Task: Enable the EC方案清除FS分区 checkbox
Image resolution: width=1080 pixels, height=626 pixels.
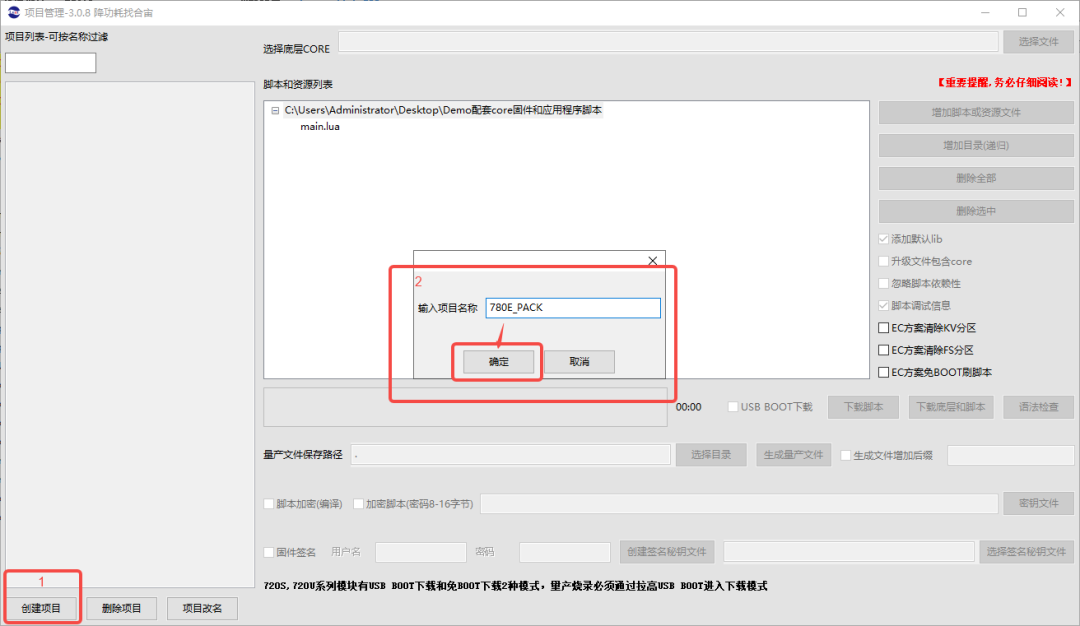Action: click(x=884, y=350)
